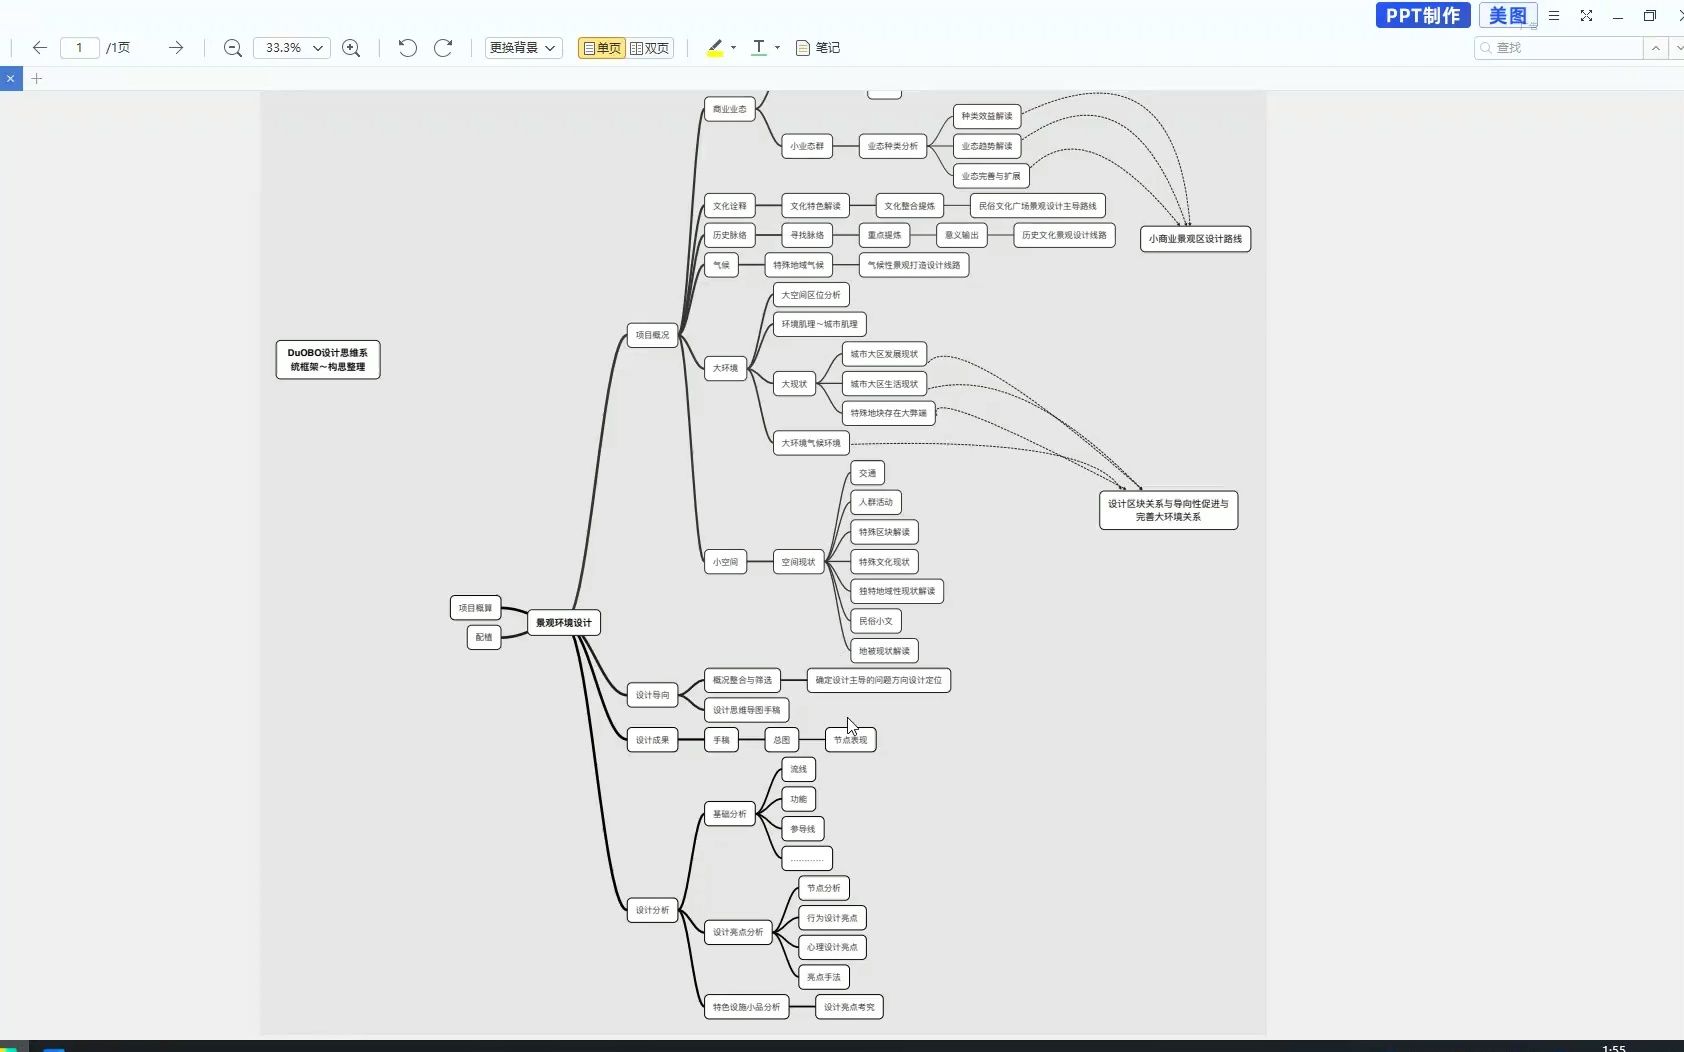
Task: Open the 笔记 notes panel
Action: point(818,47)
